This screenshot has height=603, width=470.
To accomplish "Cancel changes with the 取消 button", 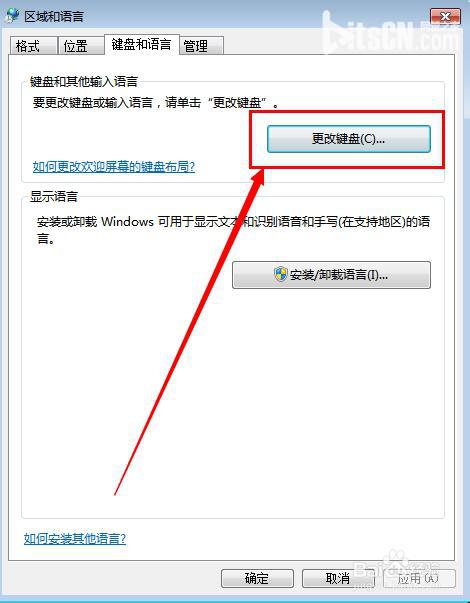I will tap(338, 578).
